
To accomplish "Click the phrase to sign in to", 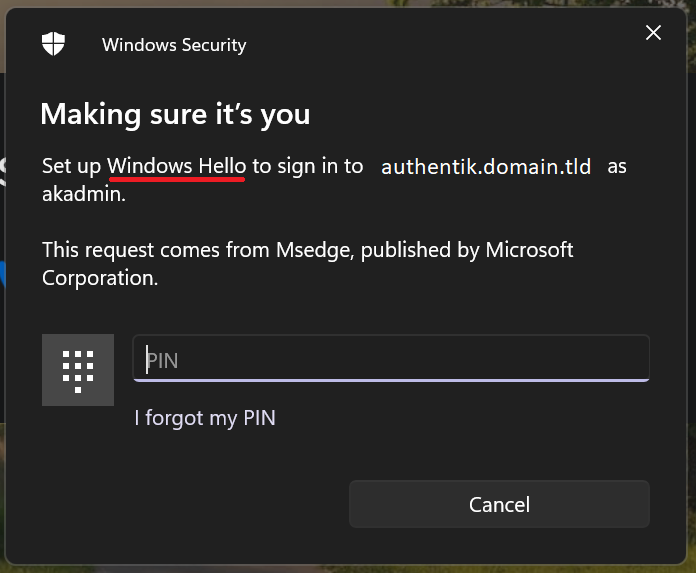I will coord(308,166).
